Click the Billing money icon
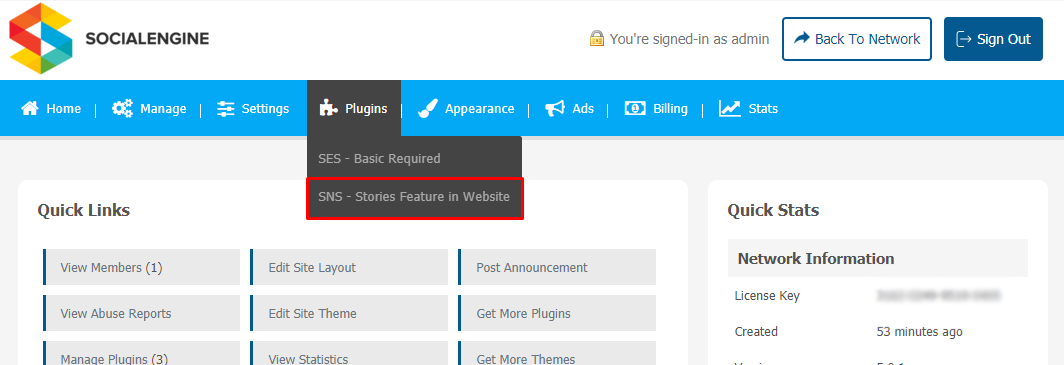This screenshot has height=365, width=1064. tap(635, 109)
